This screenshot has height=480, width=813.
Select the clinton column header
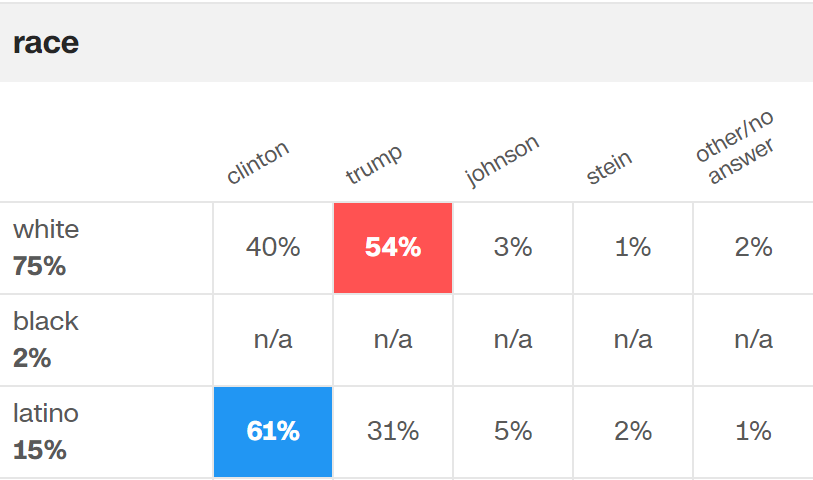point(258,163)
